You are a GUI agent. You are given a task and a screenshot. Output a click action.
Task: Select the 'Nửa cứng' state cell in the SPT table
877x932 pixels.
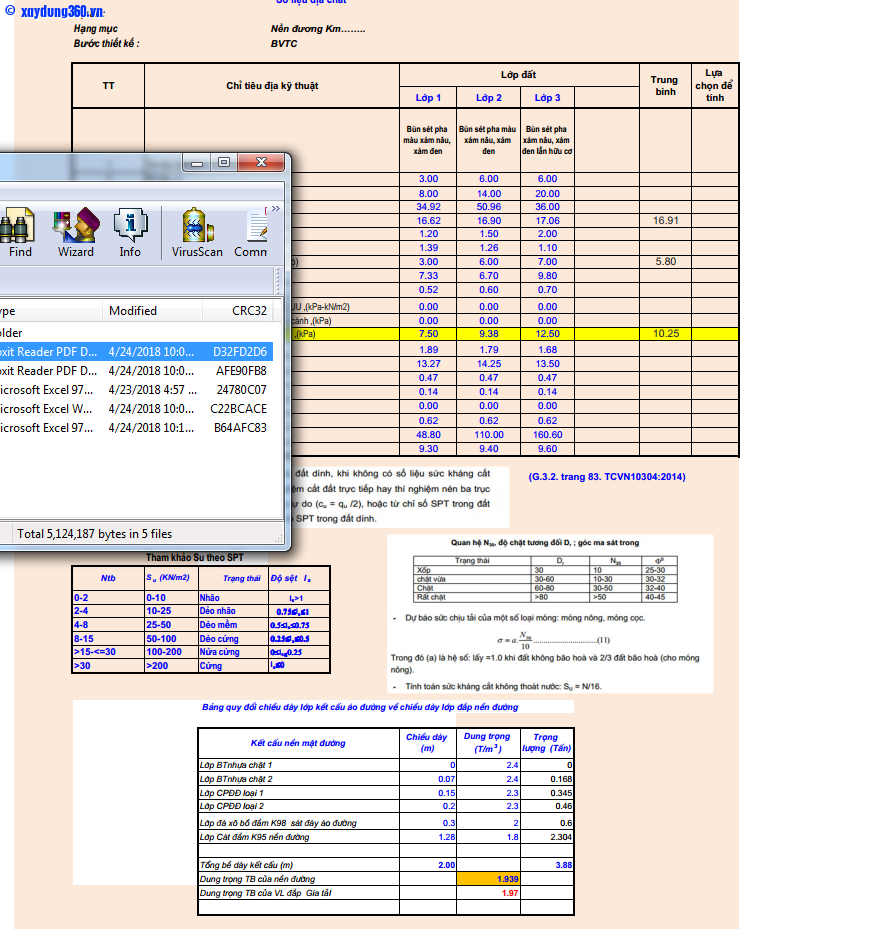233,652
